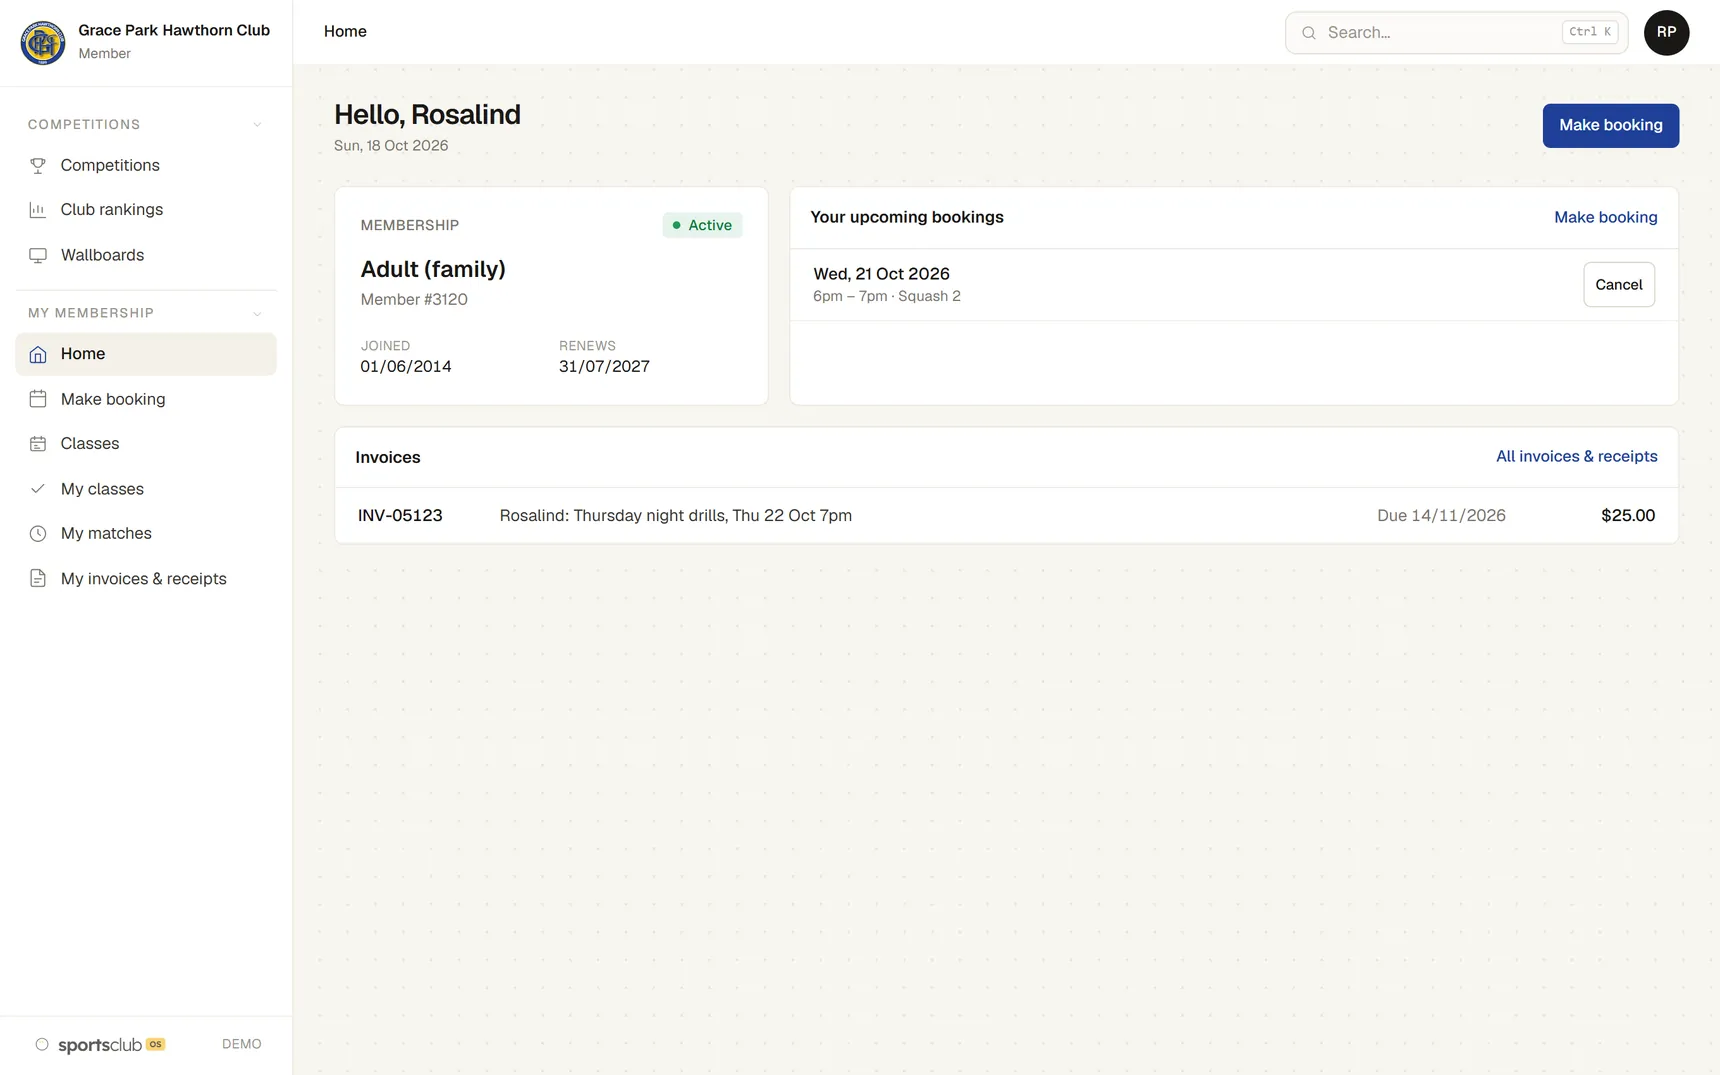
Task: Click the Ctrl K shortcut badge
Action: (x=1590, y=32)
